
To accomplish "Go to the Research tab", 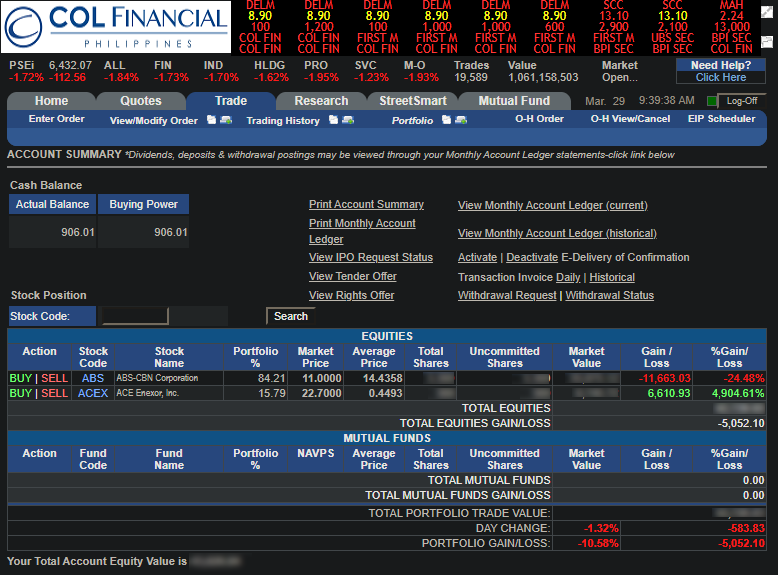I will pyautogui.click(x=322, y=101).
